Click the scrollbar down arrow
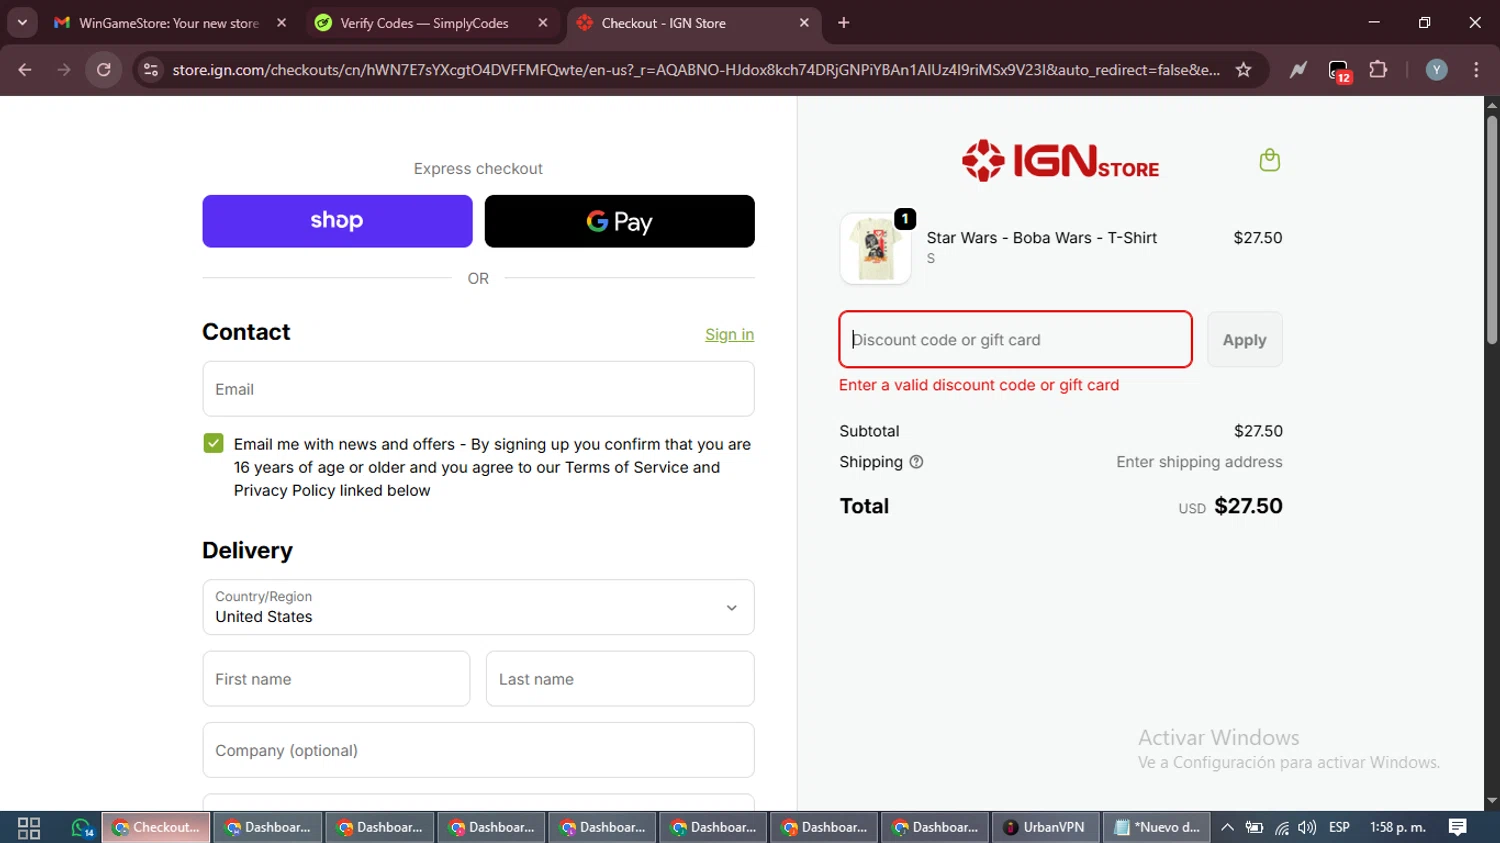1500x843 pixels. (x=1492, y=801)
